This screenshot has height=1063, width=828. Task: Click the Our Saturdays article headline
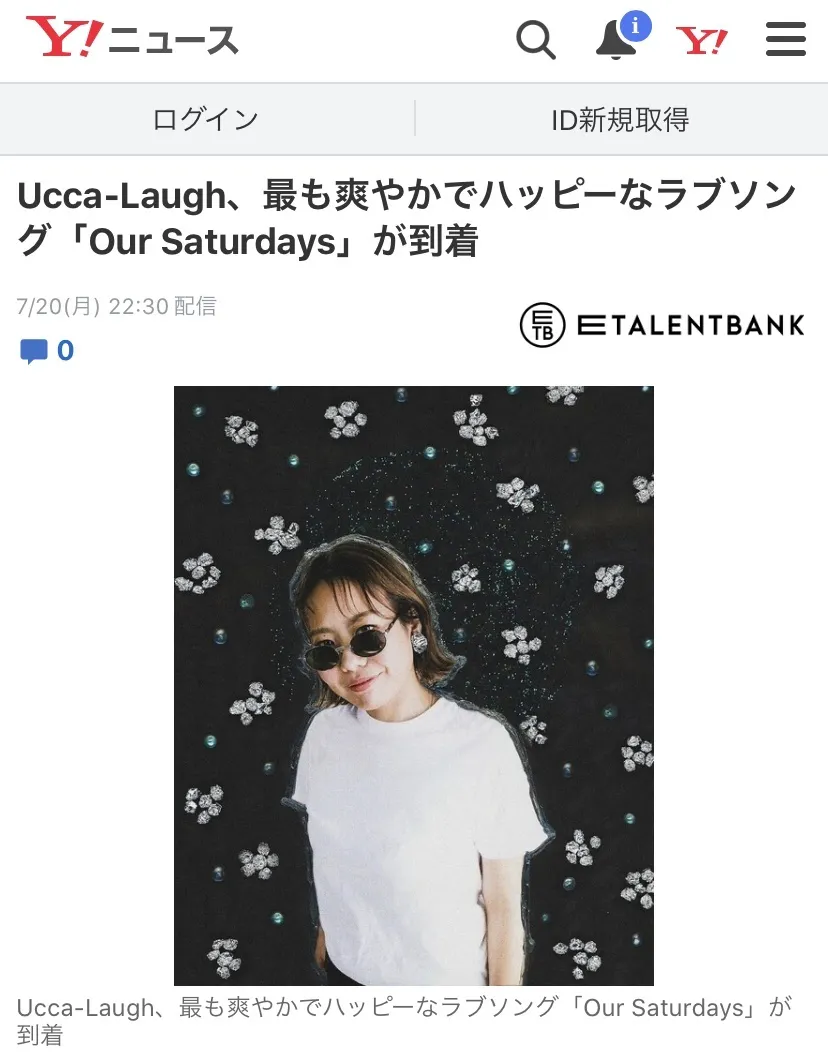tap(407, 218)
